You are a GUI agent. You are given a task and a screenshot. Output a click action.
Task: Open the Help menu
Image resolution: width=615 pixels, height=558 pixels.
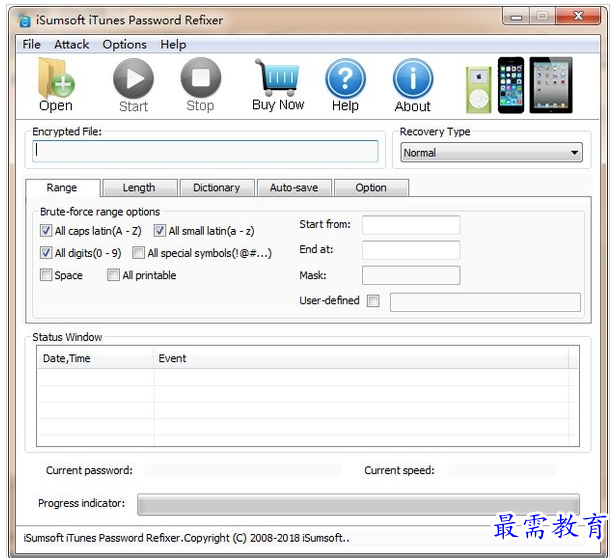[x=173, y=44]
